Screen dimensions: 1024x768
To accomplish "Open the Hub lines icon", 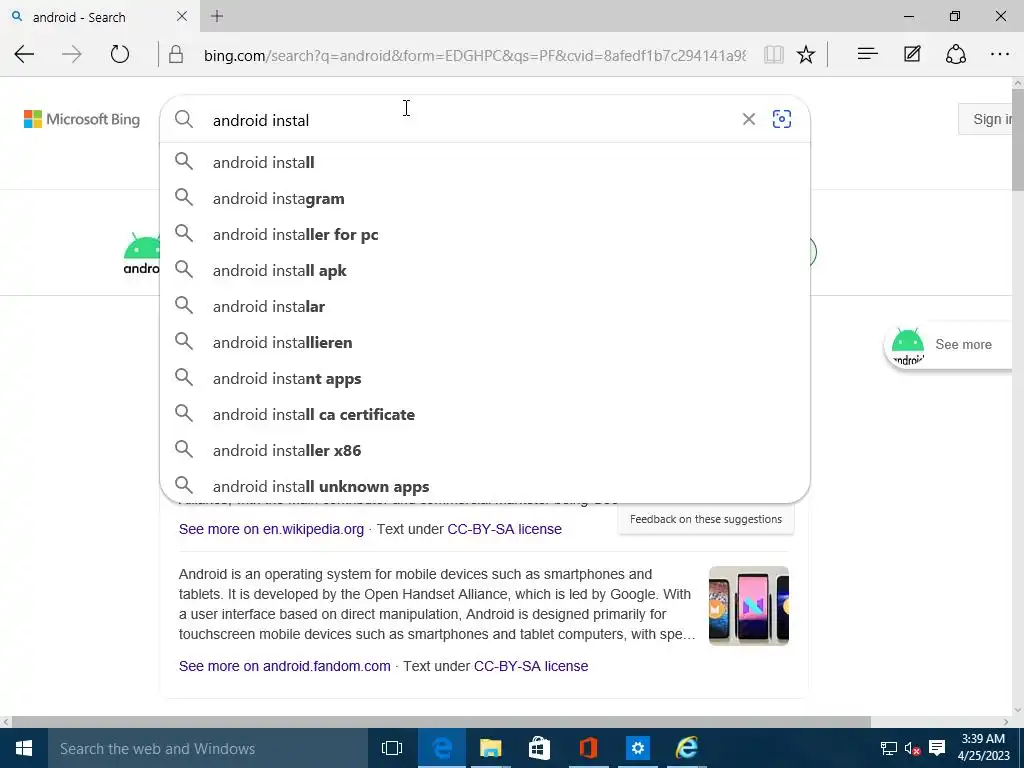I will (867, 54).
